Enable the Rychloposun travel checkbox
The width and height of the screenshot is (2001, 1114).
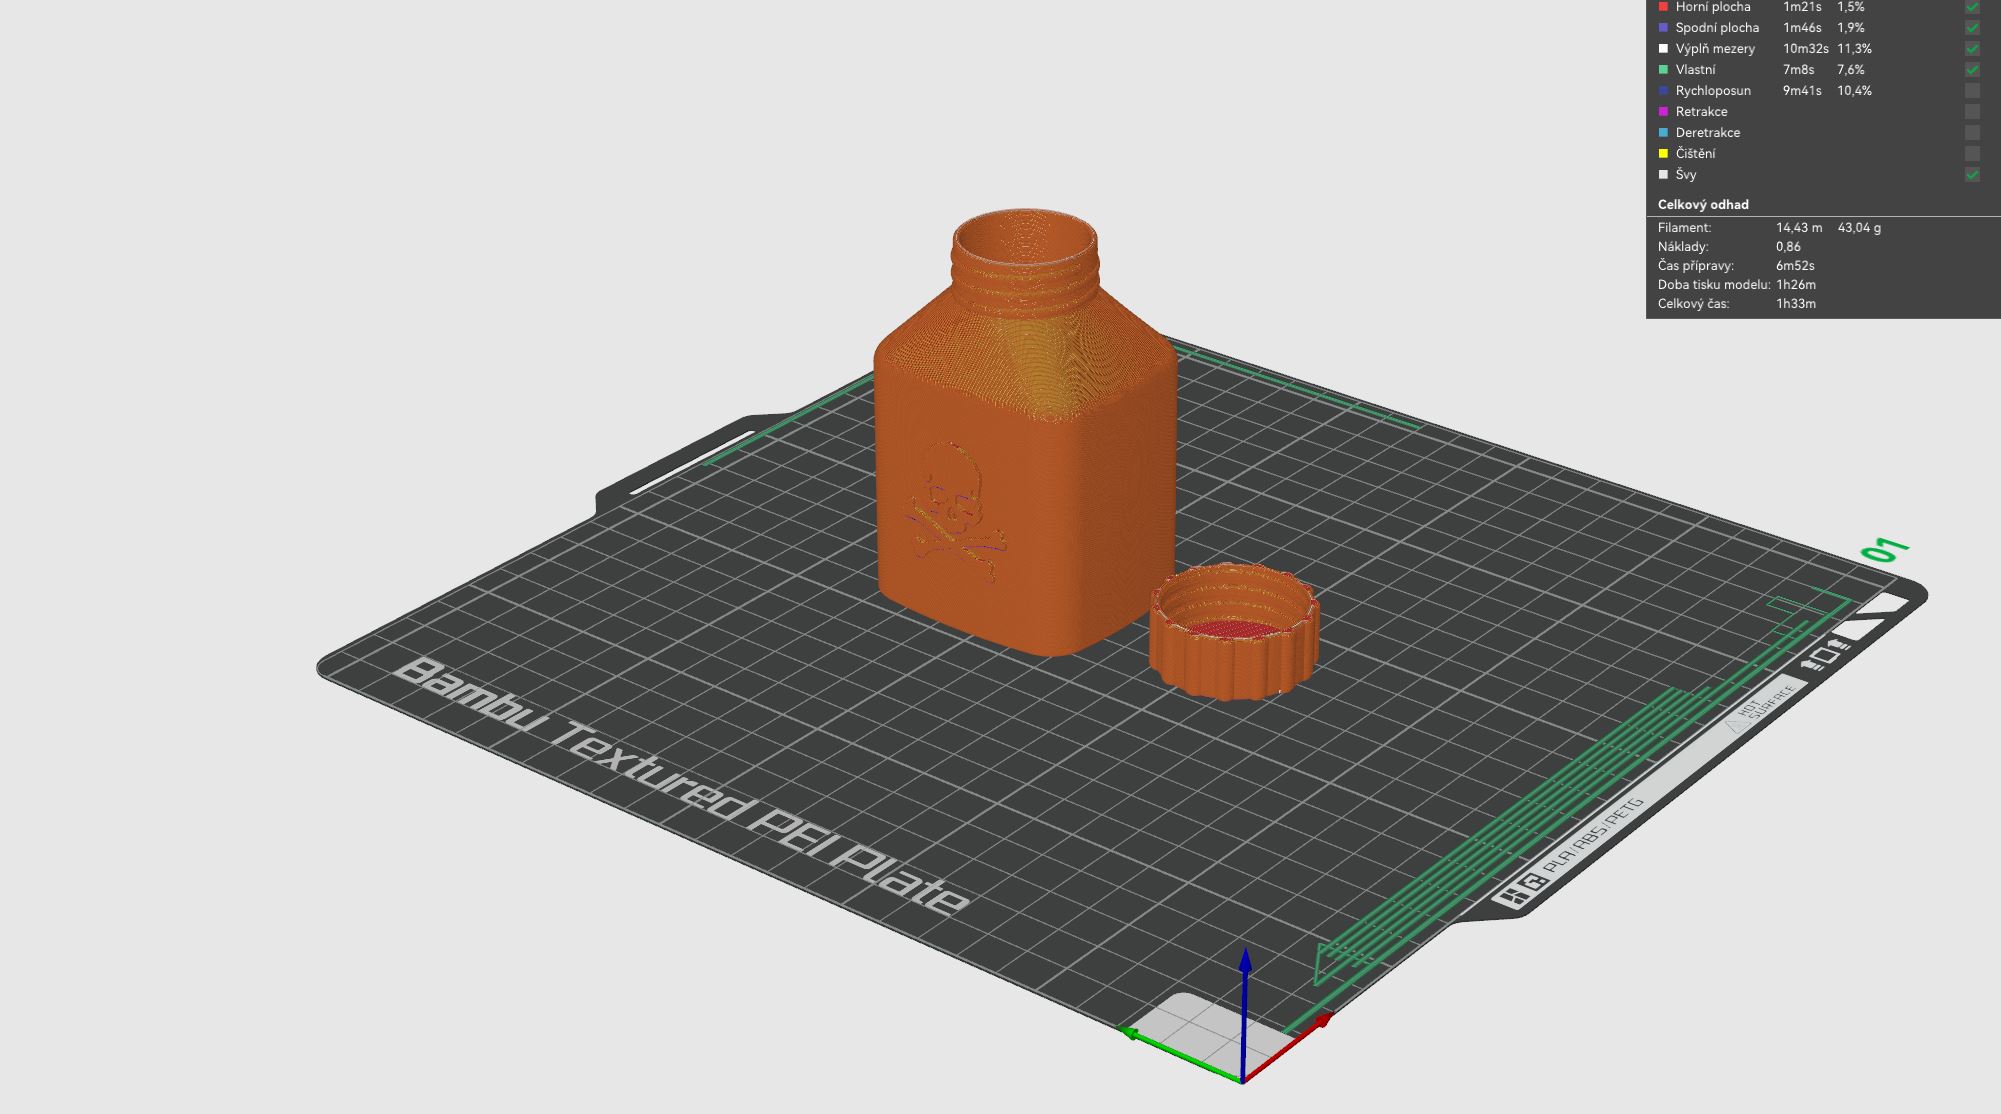click(x=1971, y=91)
